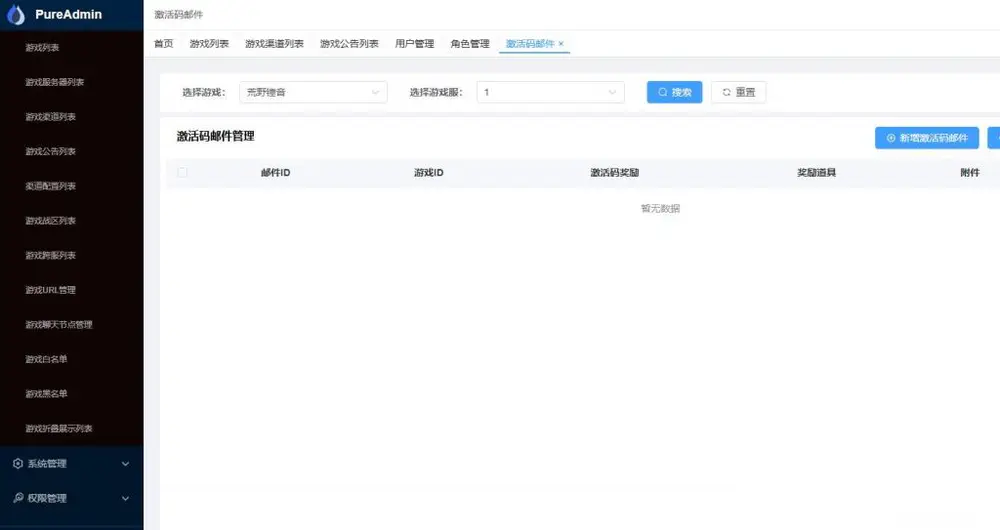Open 游戏折叠展示列表 in the sidebar
This screenshot has width=1000, height=530.
[x=59, y=429]
